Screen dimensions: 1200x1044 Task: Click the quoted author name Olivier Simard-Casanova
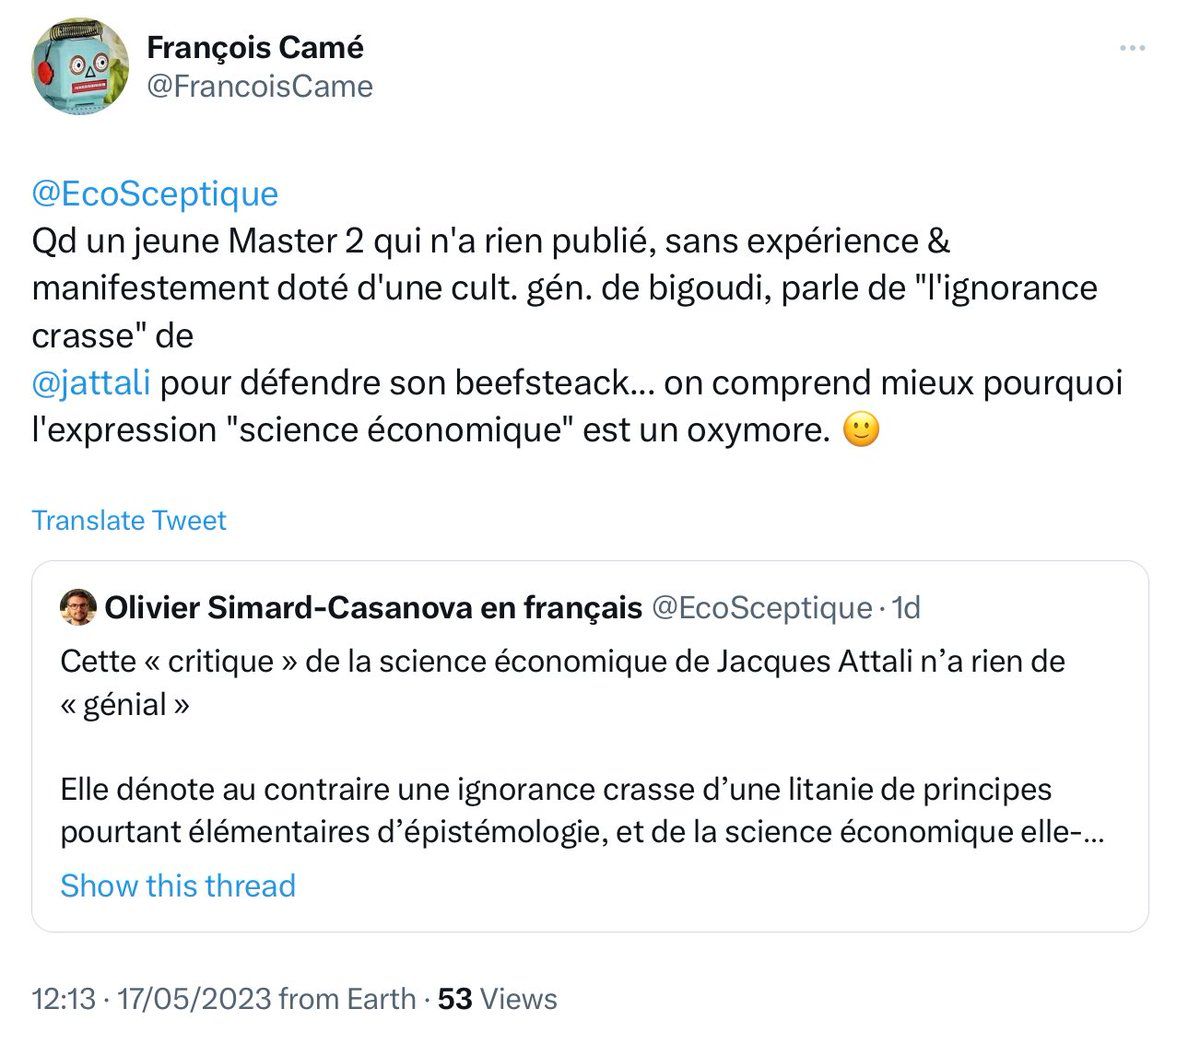373,607
